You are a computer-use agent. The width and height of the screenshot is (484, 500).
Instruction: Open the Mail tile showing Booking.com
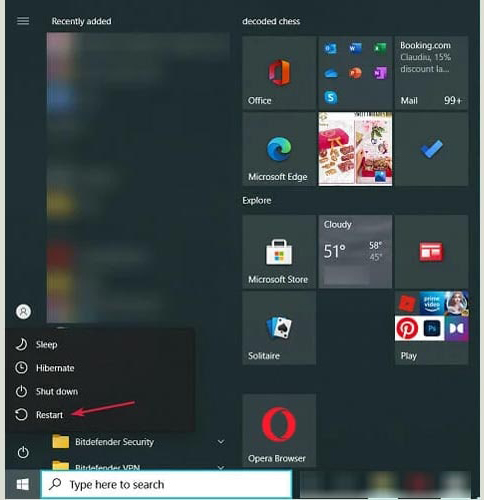431,73
